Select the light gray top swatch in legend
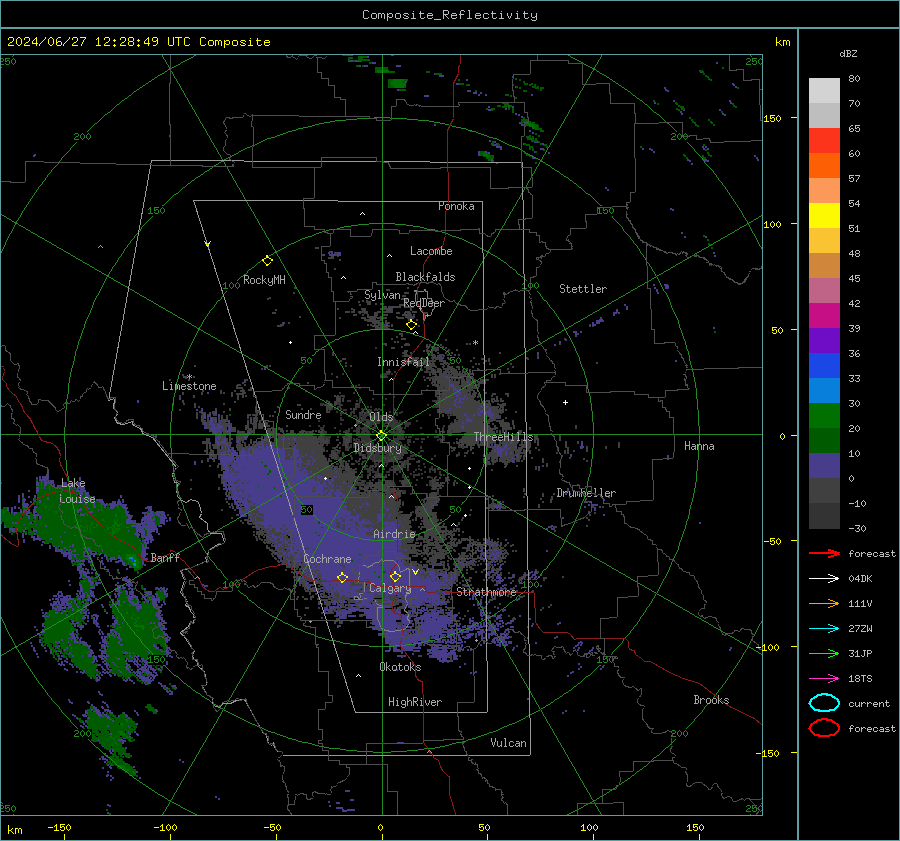900x841 pixels. (x=824, y=90)
